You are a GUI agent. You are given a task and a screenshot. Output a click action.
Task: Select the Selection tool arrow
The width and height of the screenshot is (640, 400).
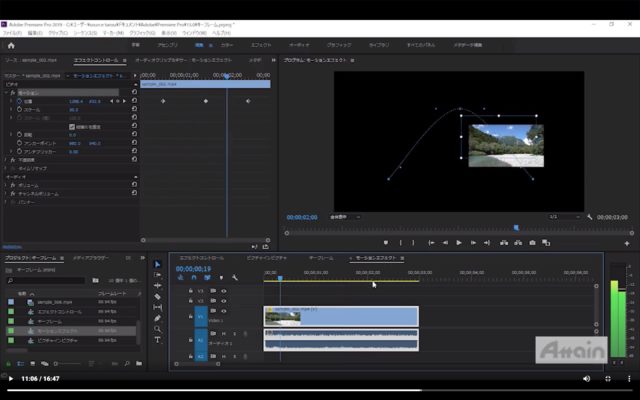(x=157, y=264)
